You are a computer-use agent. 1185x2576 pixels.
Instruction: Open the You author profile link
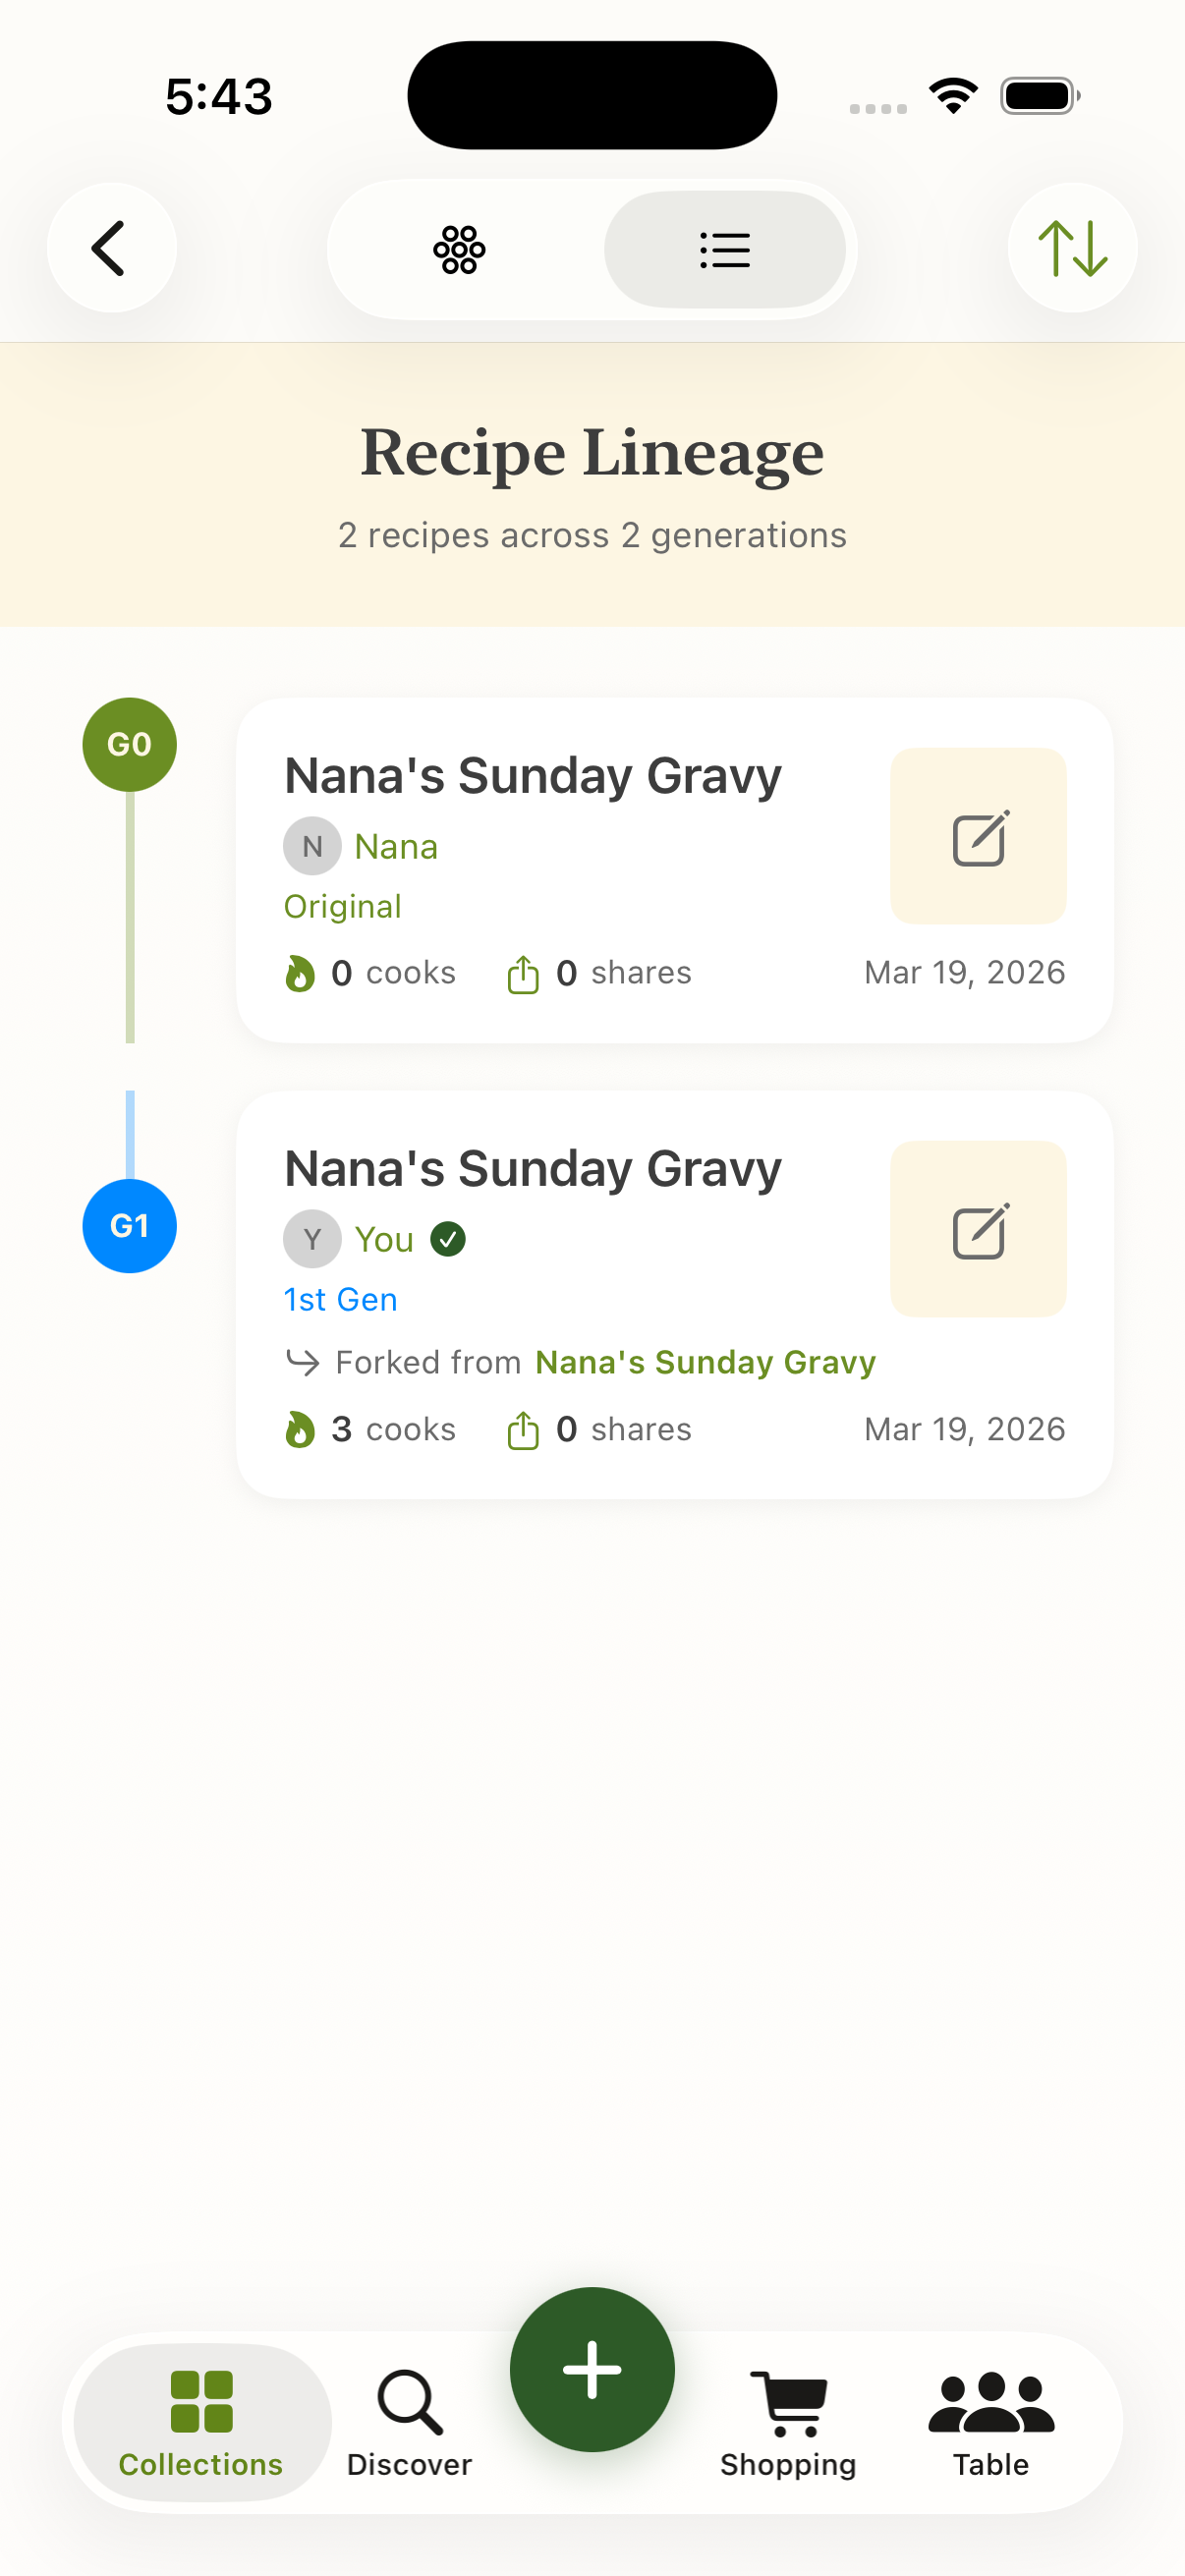click(x=383, y=1240)
